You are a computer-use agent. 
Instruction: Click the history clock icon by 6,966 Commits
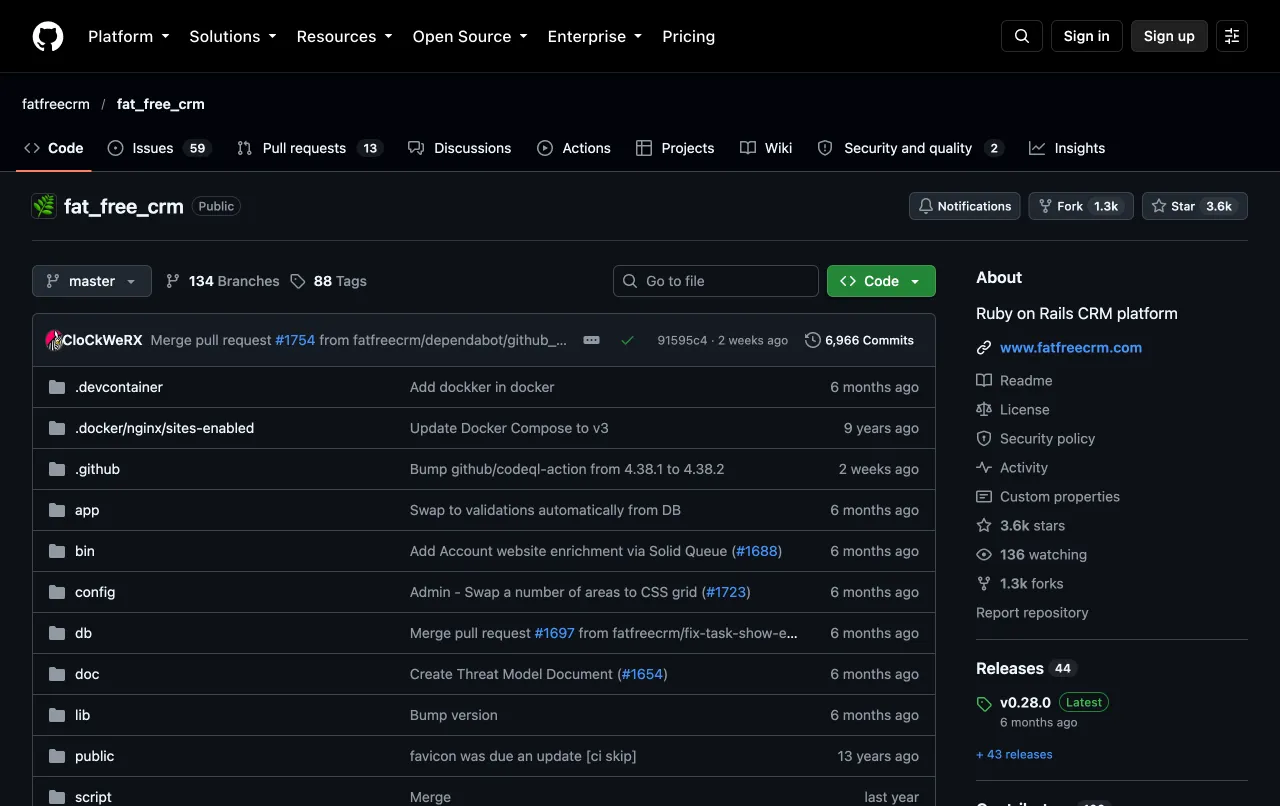coord(813,340)
